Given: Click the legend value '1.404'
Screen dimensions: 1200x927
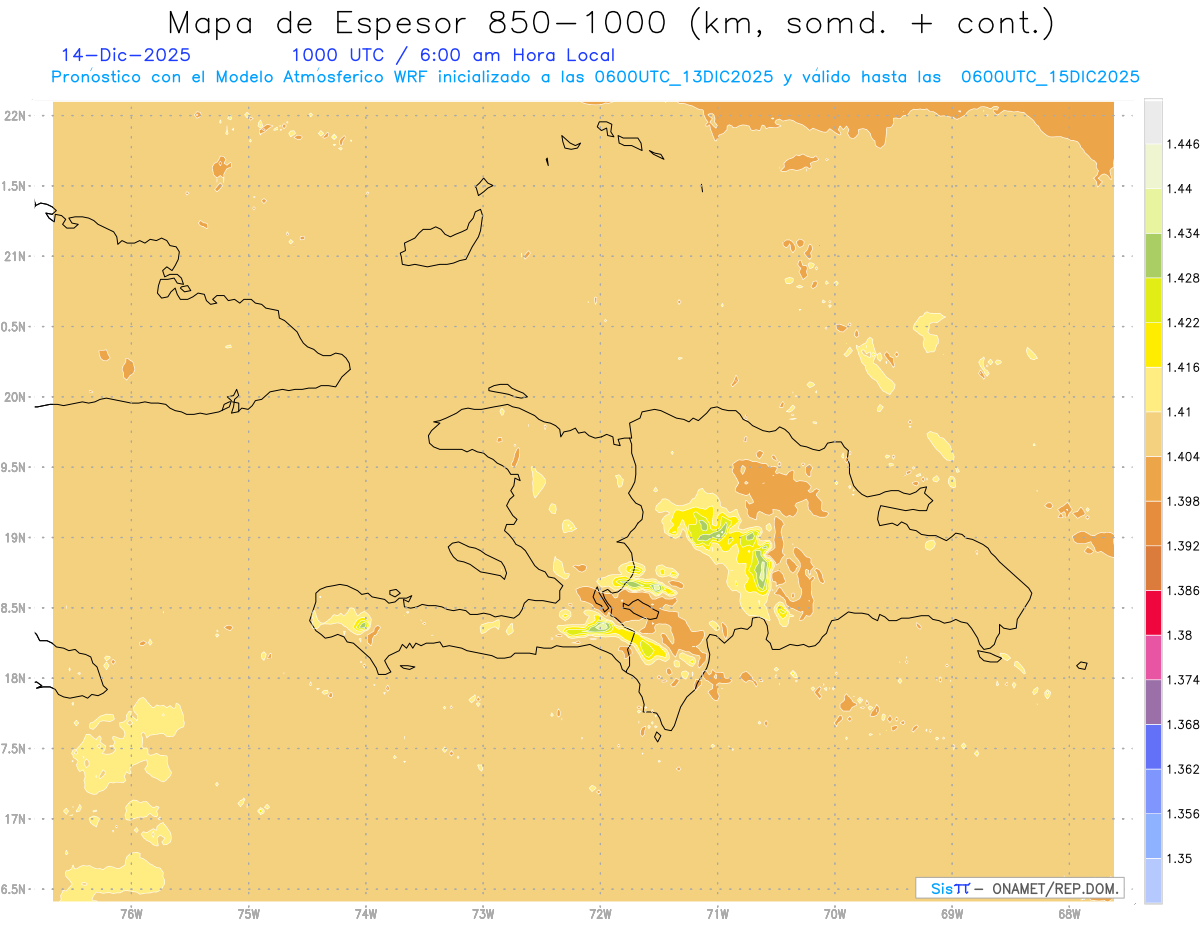Looking at the screenshot, I should 1183,456.
